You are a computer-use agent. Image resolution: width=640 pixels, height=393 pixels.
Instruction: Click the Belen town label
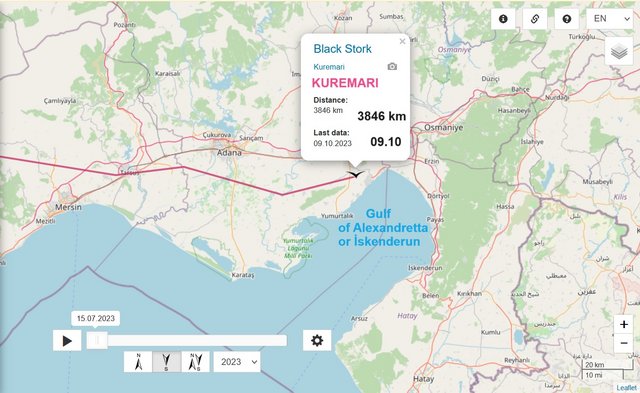[x=431, y=296]
